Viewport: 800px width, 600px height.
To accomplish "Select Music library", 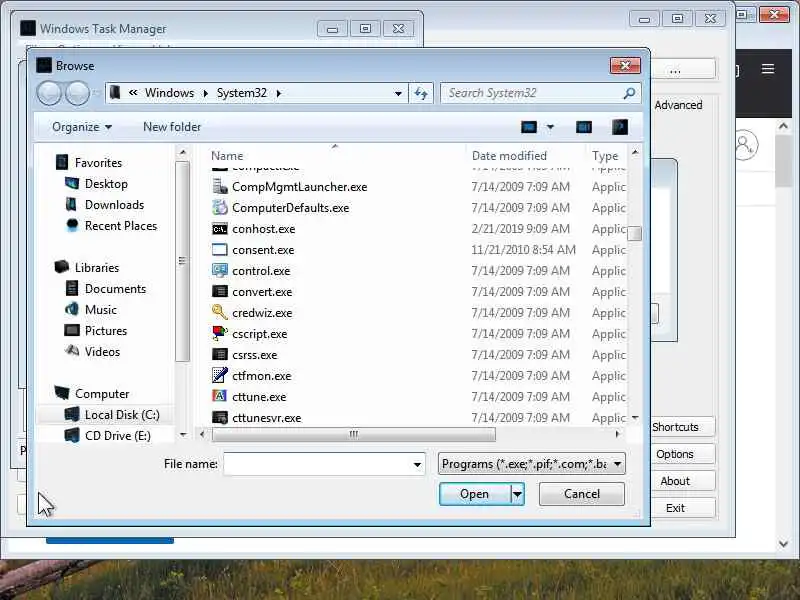I will click(101, 310).
